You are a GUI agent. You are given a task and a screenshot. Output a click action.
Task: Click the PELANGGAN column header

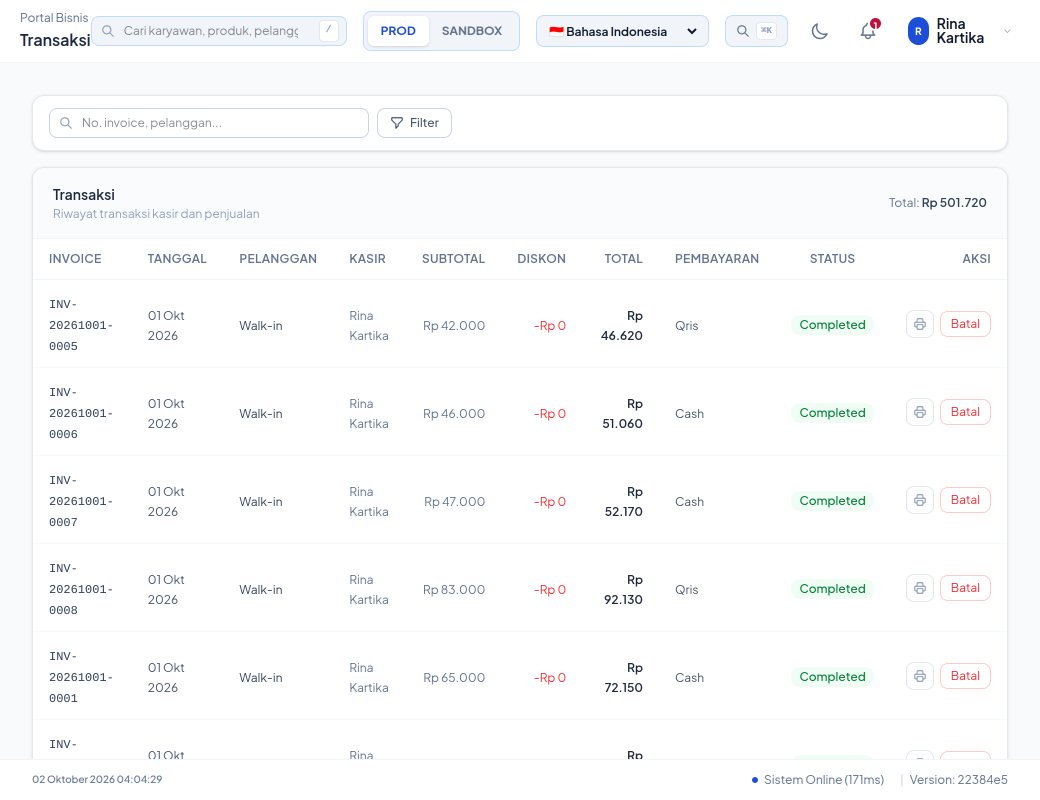pos(278,259)
